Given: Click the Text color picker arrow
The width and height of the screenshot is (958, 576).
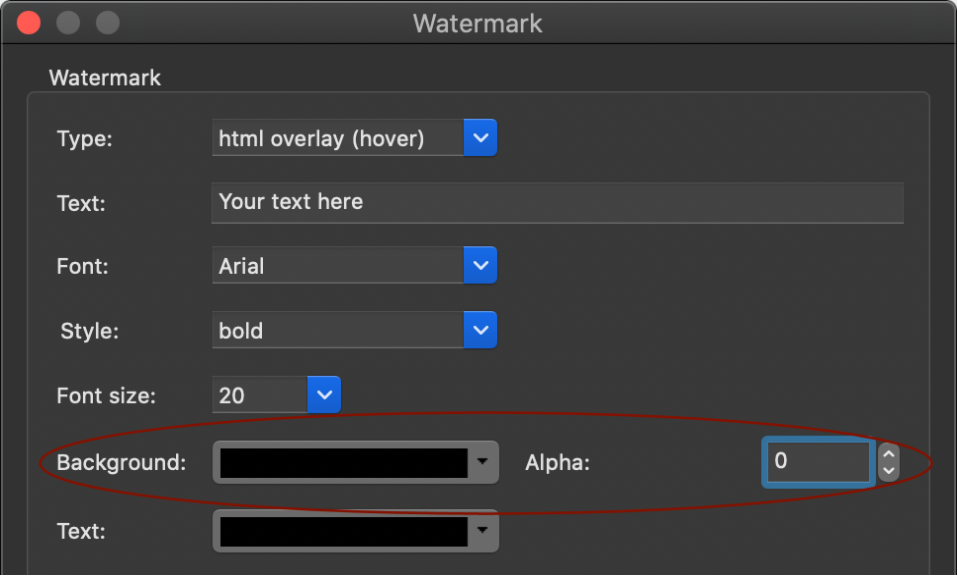Looking at the screenshot, I should click(483, 530).
